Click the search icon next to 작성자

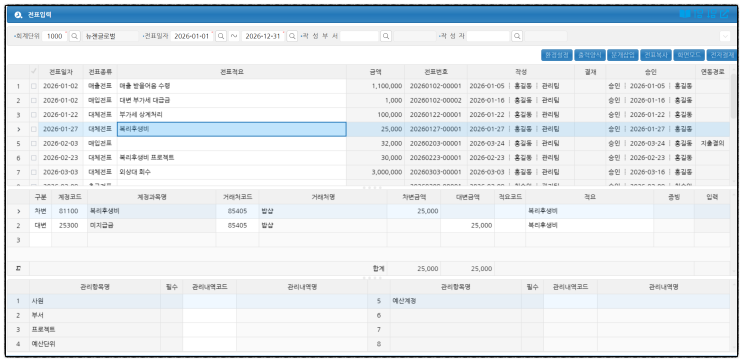coord(517,36)
